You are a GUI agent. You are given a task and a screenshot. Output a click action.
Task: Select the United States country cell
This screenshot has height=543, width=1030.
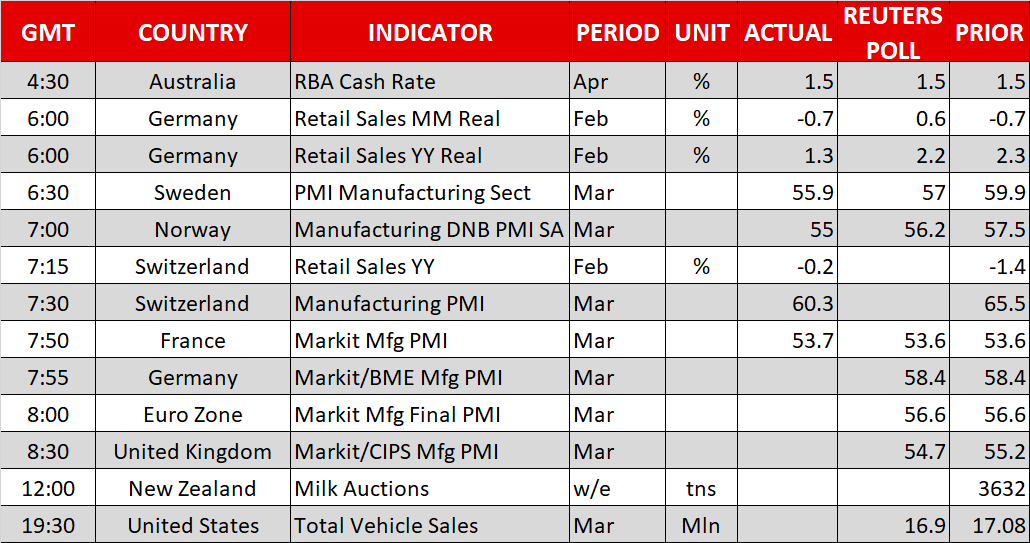193,526
